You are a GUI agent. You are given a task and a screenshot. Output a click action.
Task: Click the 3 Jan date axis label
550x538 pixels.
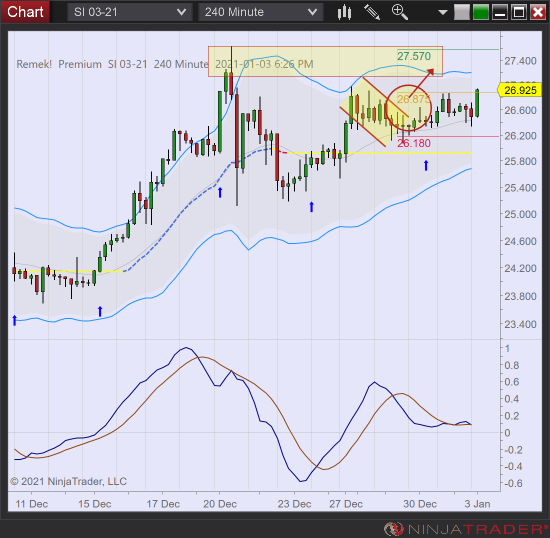(x=477, y=504)
